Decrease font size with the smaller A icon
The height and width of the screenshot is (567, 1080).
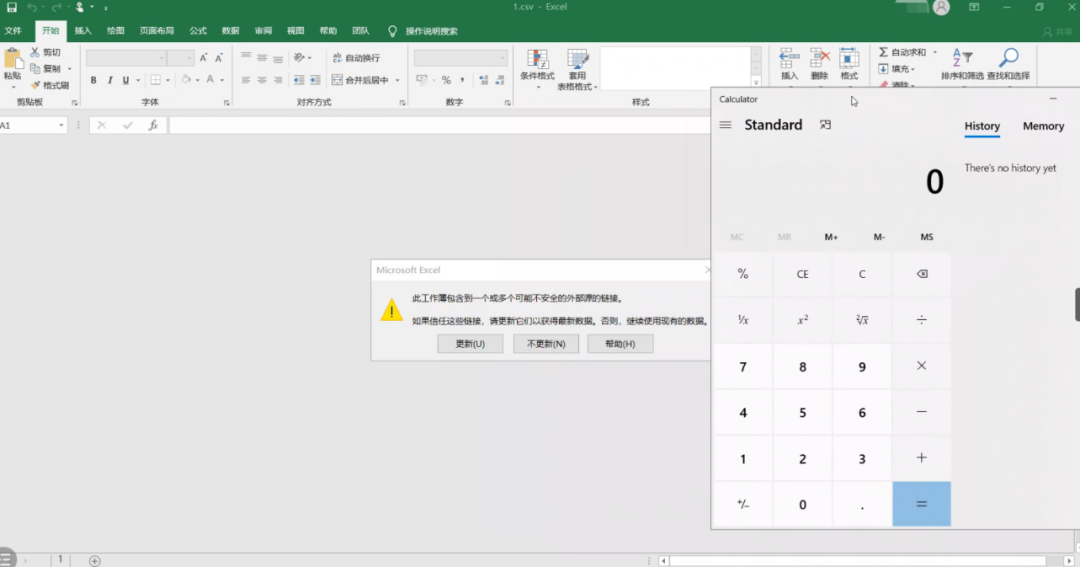[x=218, y=58]
